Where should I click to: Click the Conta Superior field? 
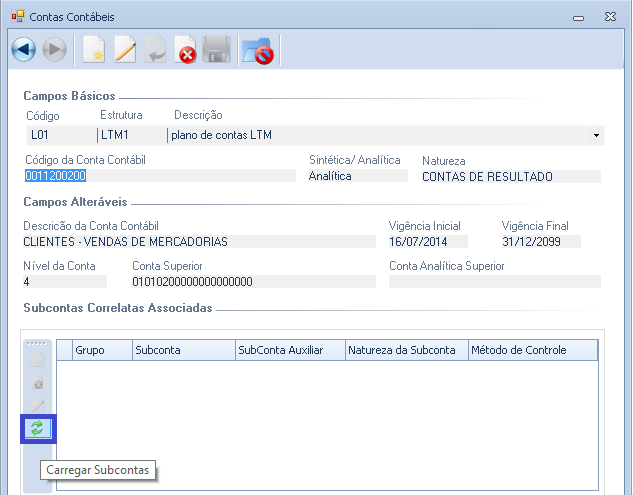[x=253, y=282]
